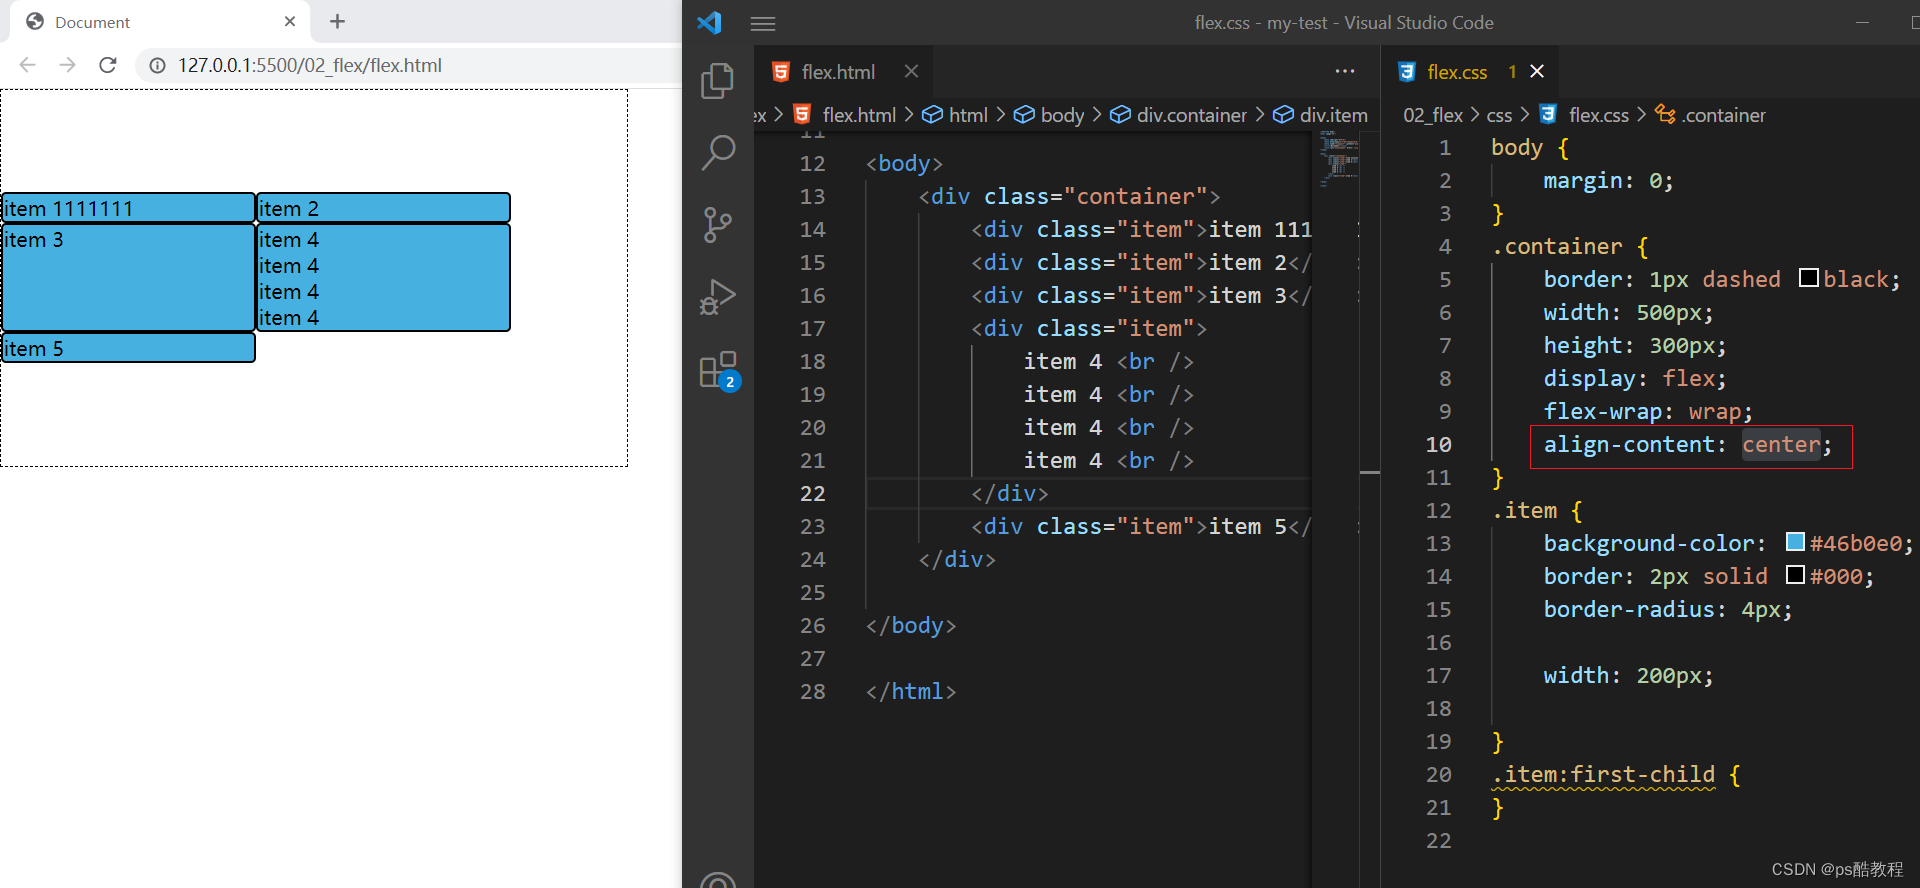Open the Accounts icon at bottom of activity bar

point(718,880)
